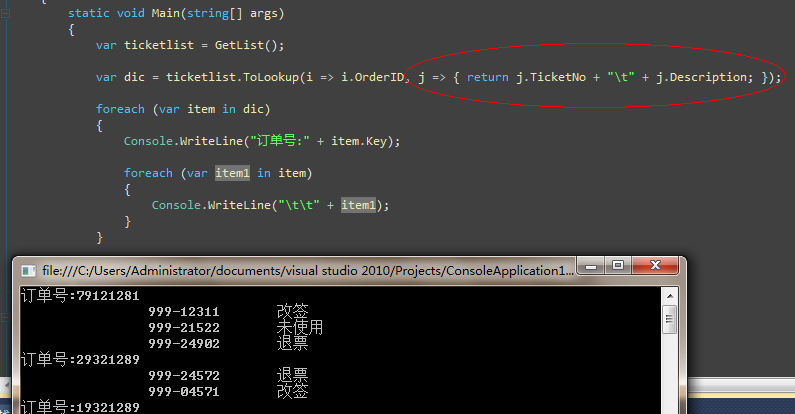Screen dimensions: 795x414
Task: Click 'string[] args' parameter
Action: 232,13
